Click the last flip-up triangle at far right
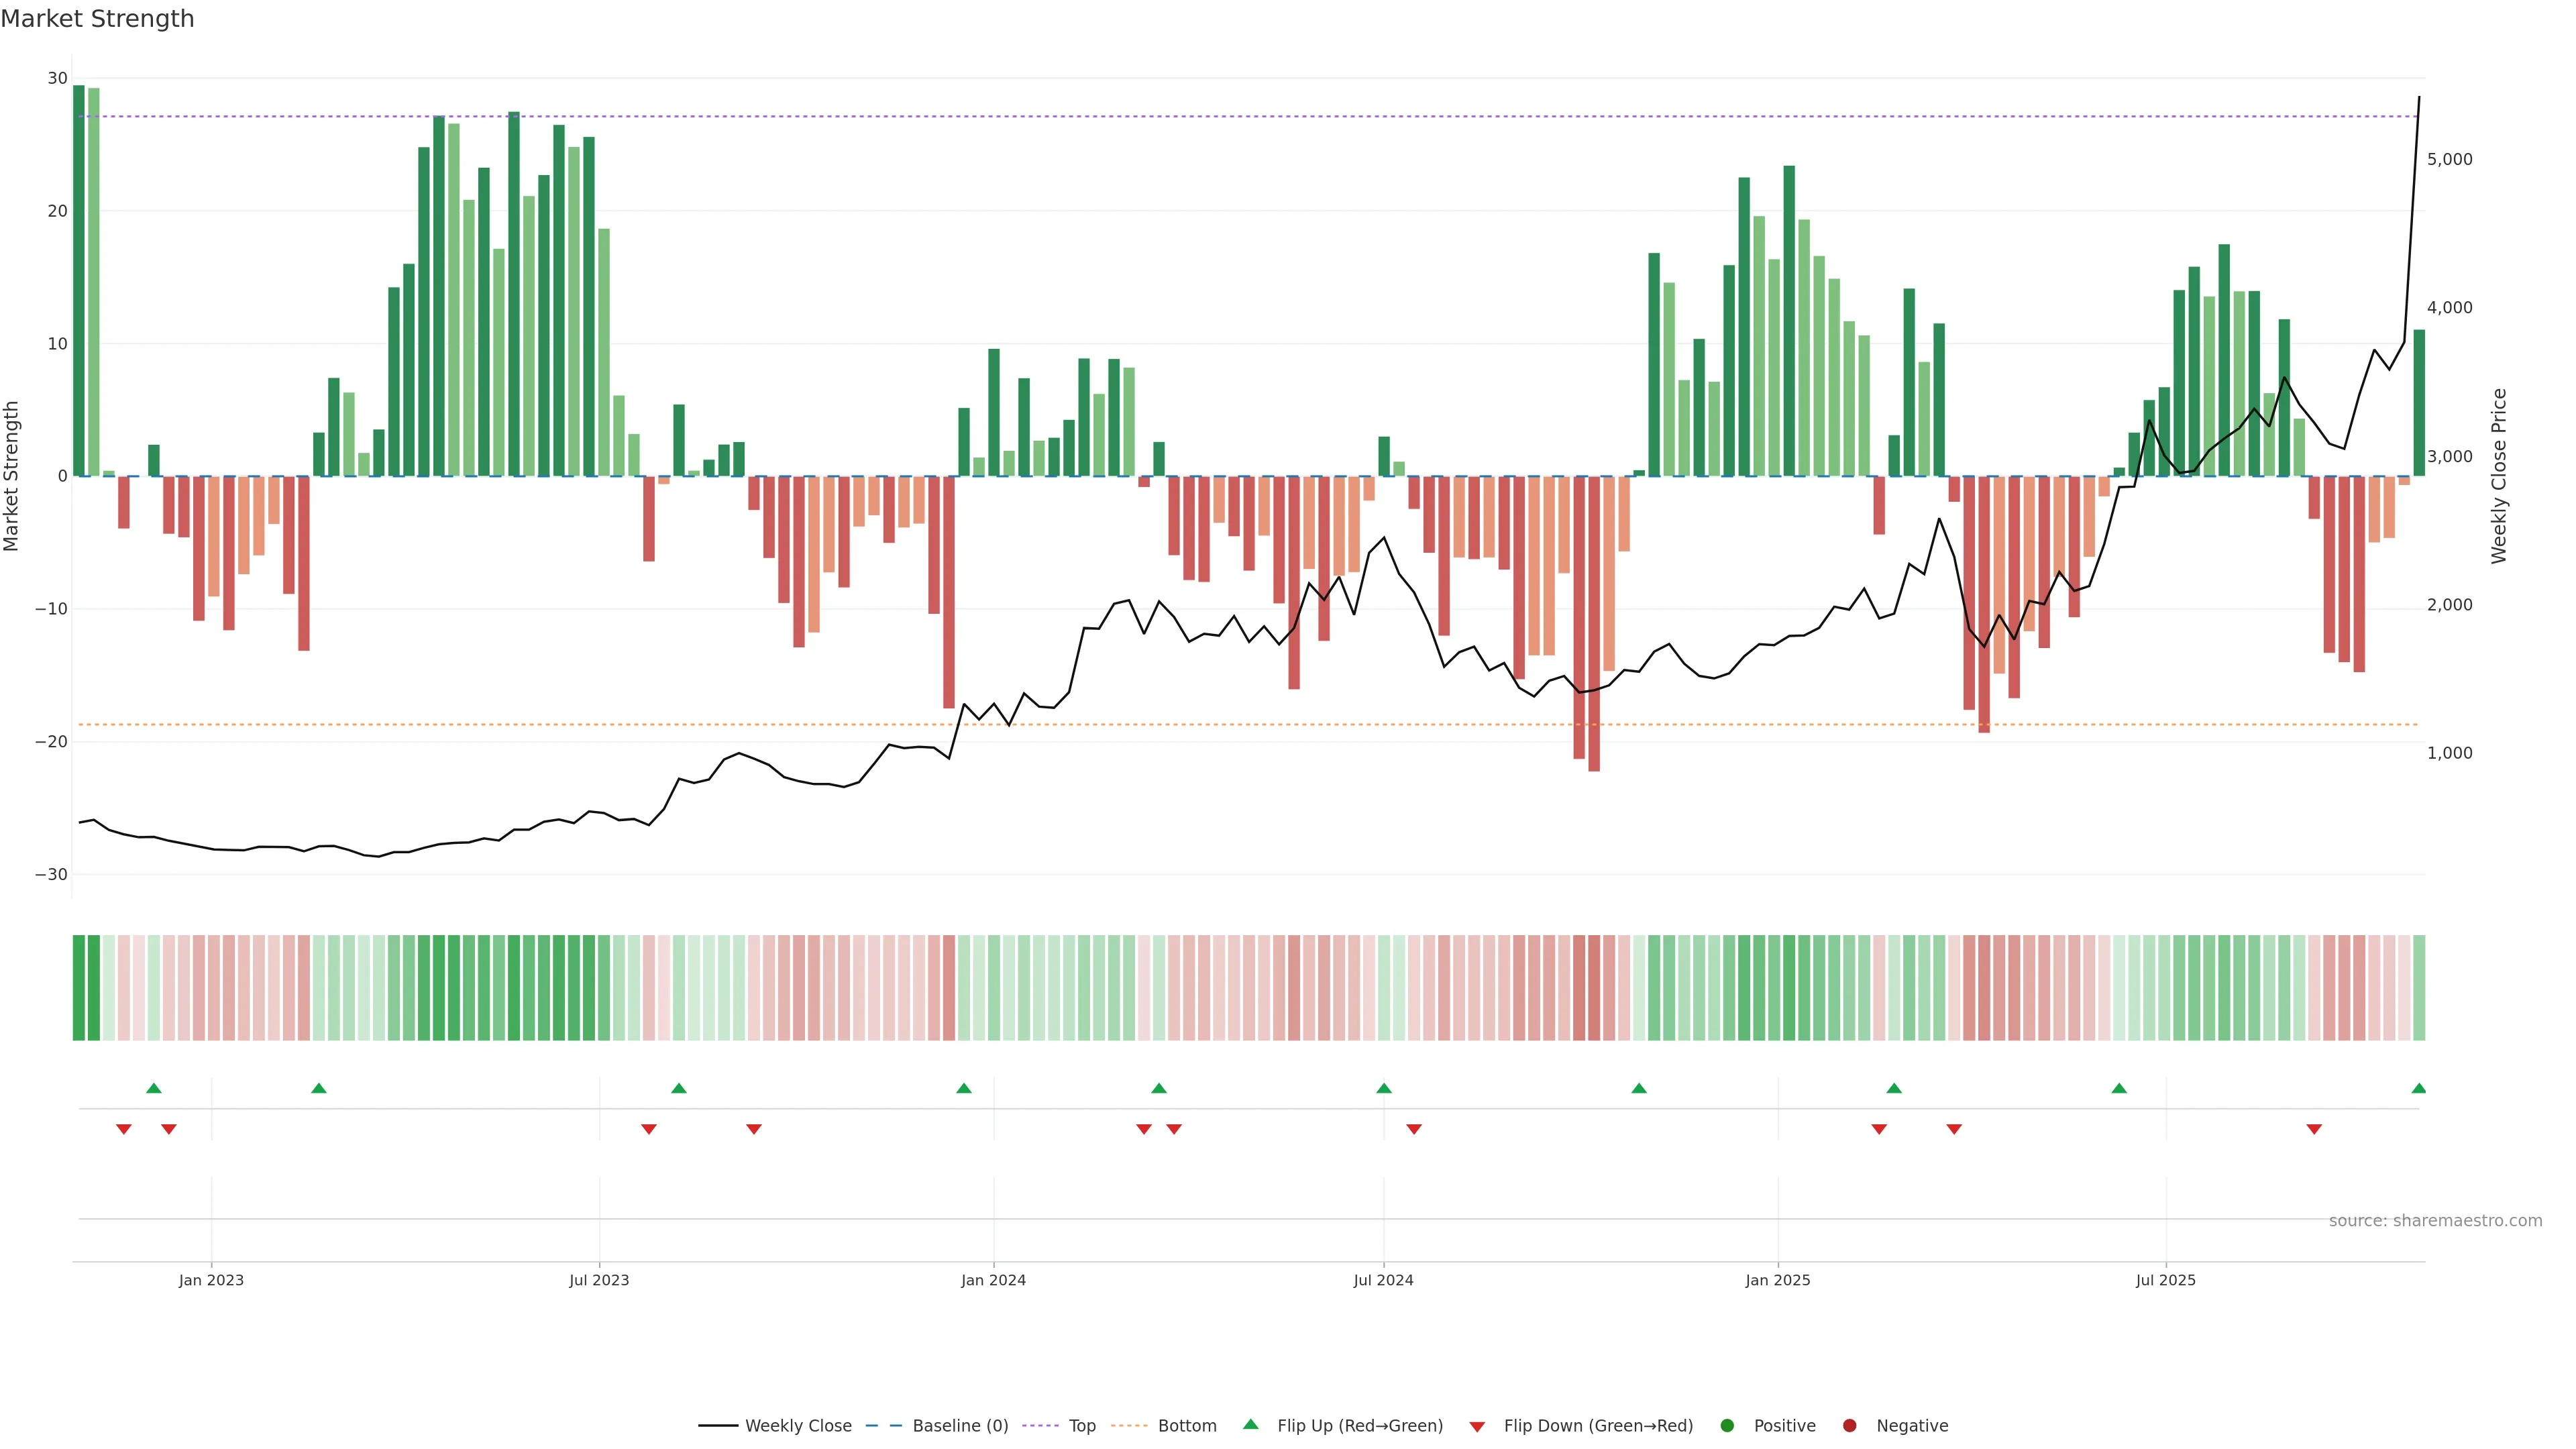2576x1449 pixels. pos(2418,1088)
